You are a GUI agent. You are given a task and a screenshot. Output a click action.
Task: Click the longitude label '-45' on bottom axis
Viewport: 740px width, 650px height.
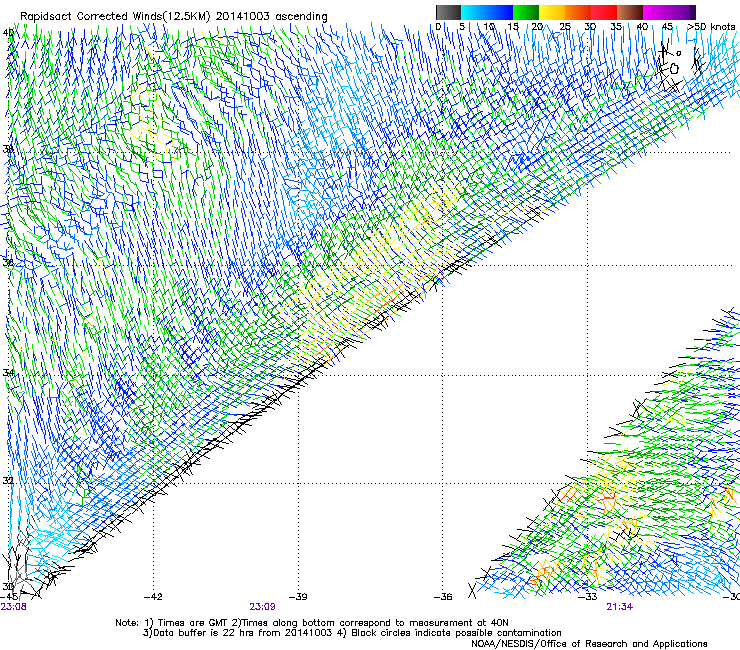(x=8, y=597)
